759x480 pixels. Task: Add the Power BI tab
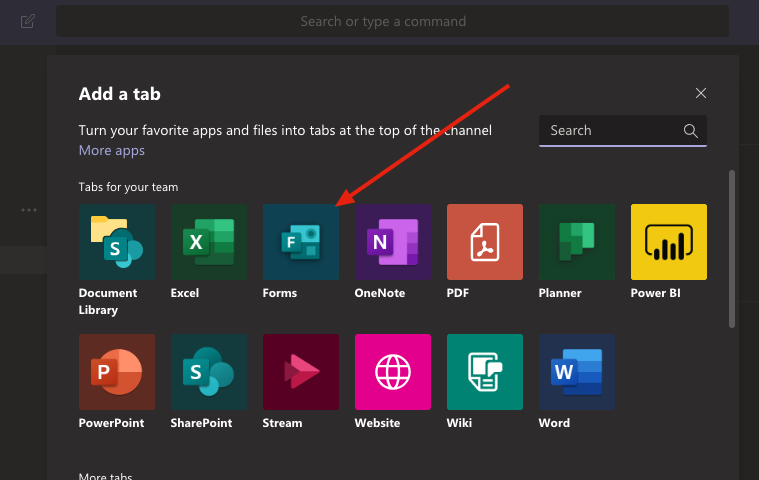668,241
